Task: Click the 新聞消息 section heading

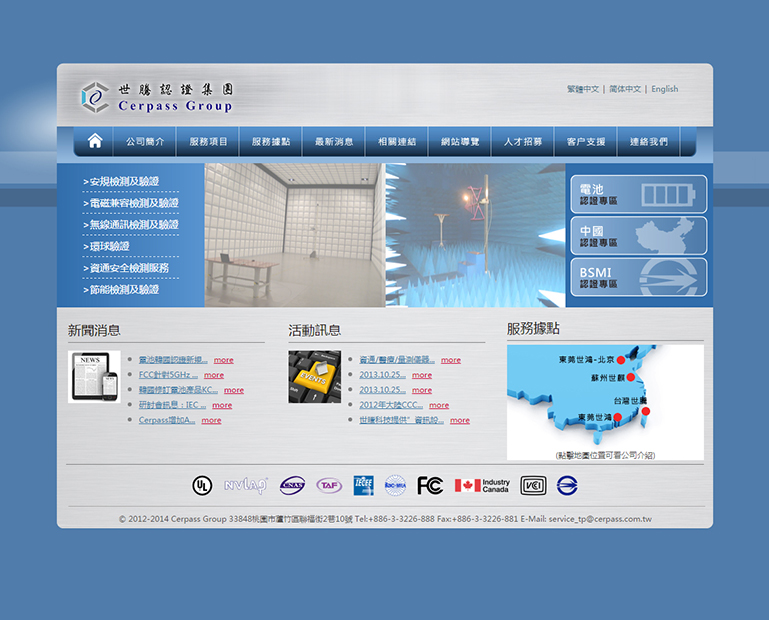Action: [94, 330]
